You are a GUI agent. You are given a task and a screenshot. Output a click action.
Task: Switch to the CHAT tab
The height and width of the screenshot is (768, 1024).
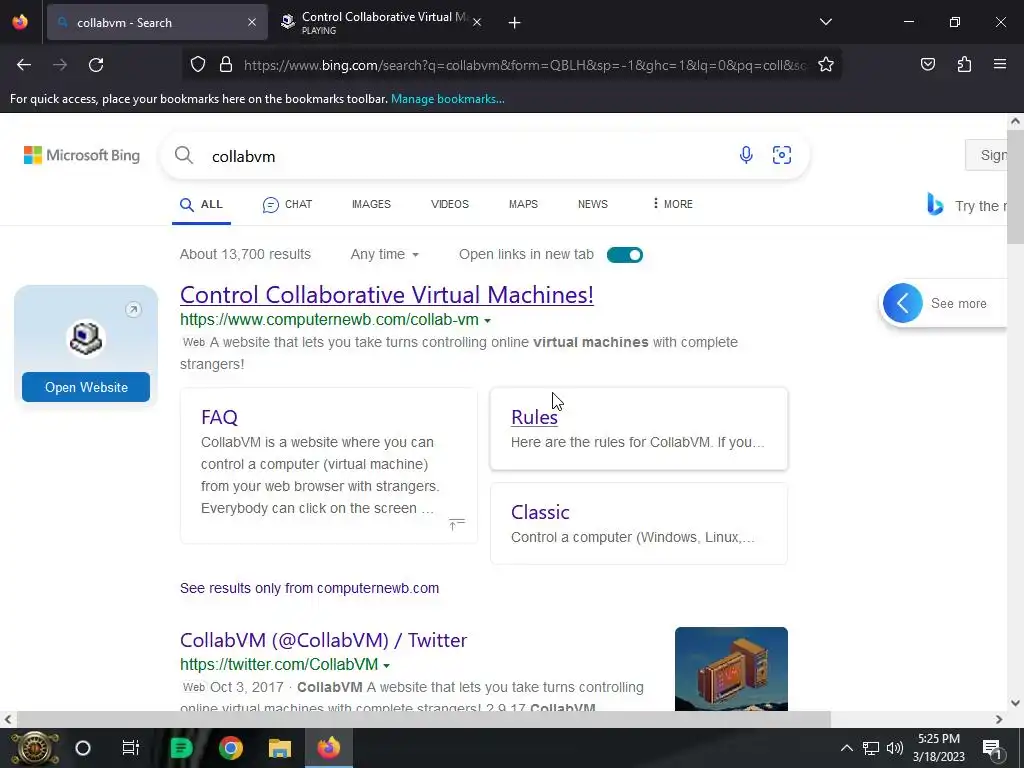[287, 204]
